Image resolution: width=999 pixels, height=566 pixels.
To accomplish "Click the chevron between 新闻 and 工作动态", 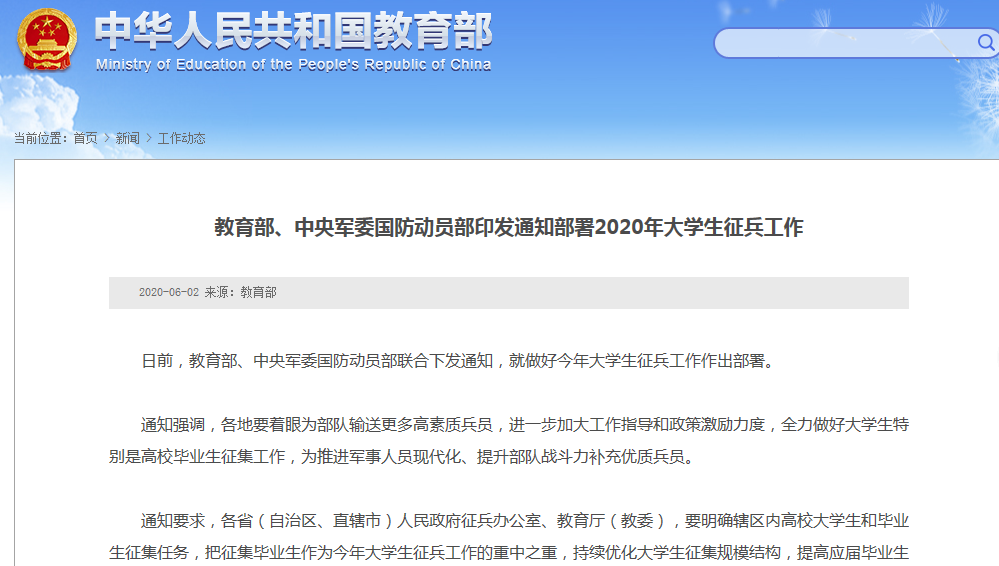I will (149, 138).
